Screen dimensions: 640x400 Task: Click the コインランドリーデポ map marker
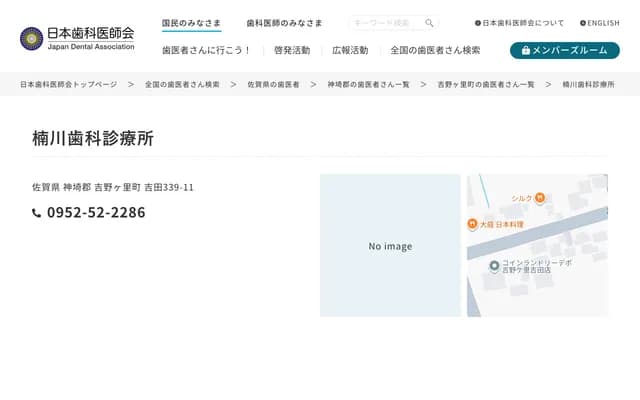click(x=493, y=265)
